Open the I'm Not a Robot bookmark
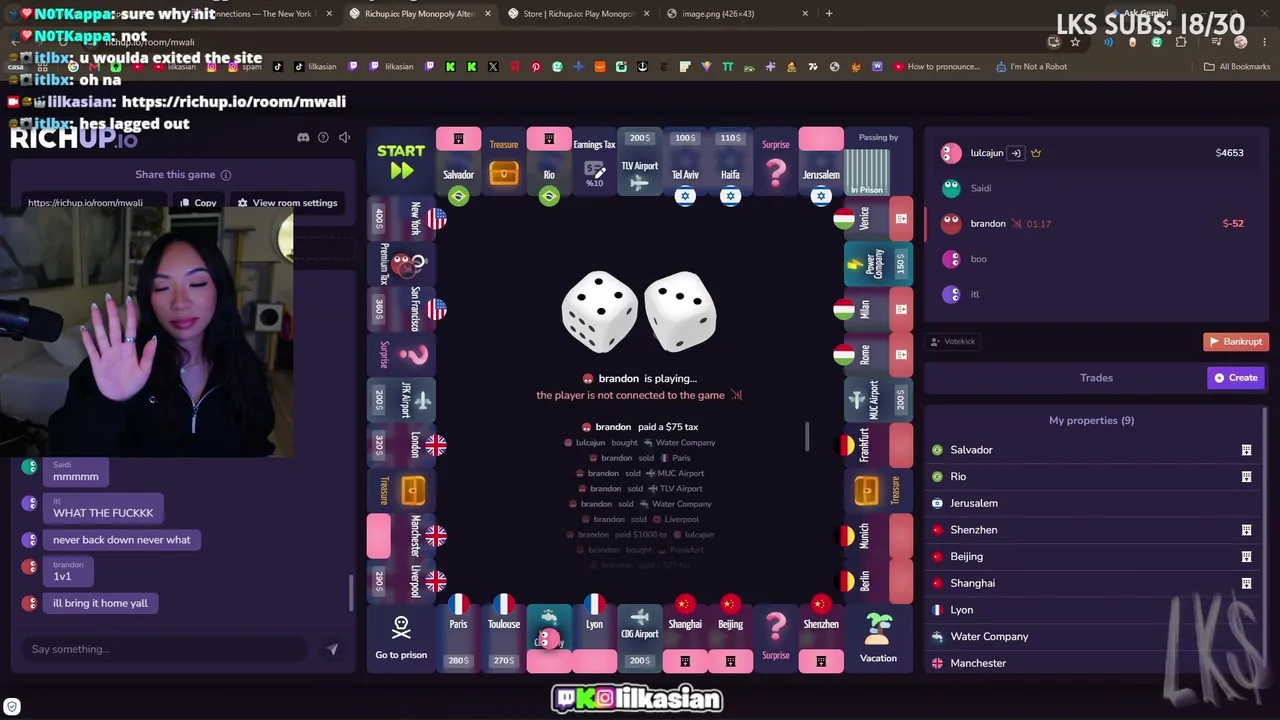The height and width of the screenshot is (720, 1280). [1031, 67]
